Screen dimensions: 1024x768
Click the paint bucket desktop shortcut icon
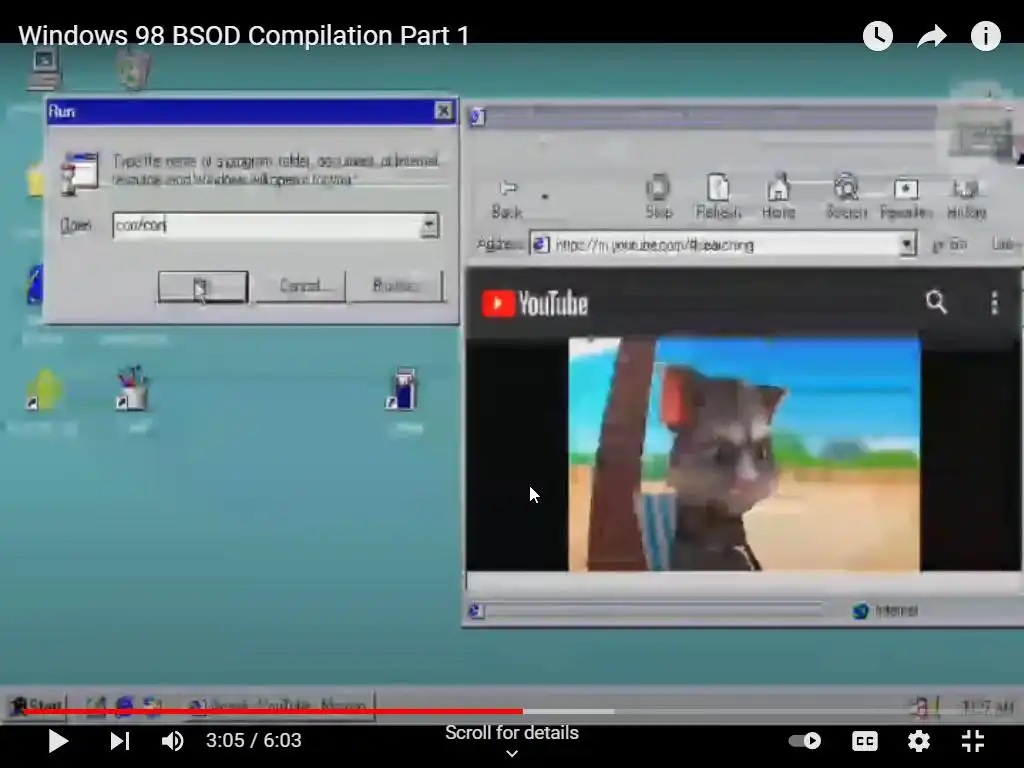(x=133, y=389)
